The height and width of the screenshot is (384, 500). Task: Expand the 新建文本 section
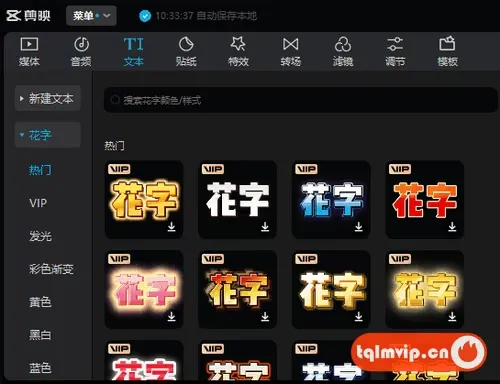[x=48, y=98]
